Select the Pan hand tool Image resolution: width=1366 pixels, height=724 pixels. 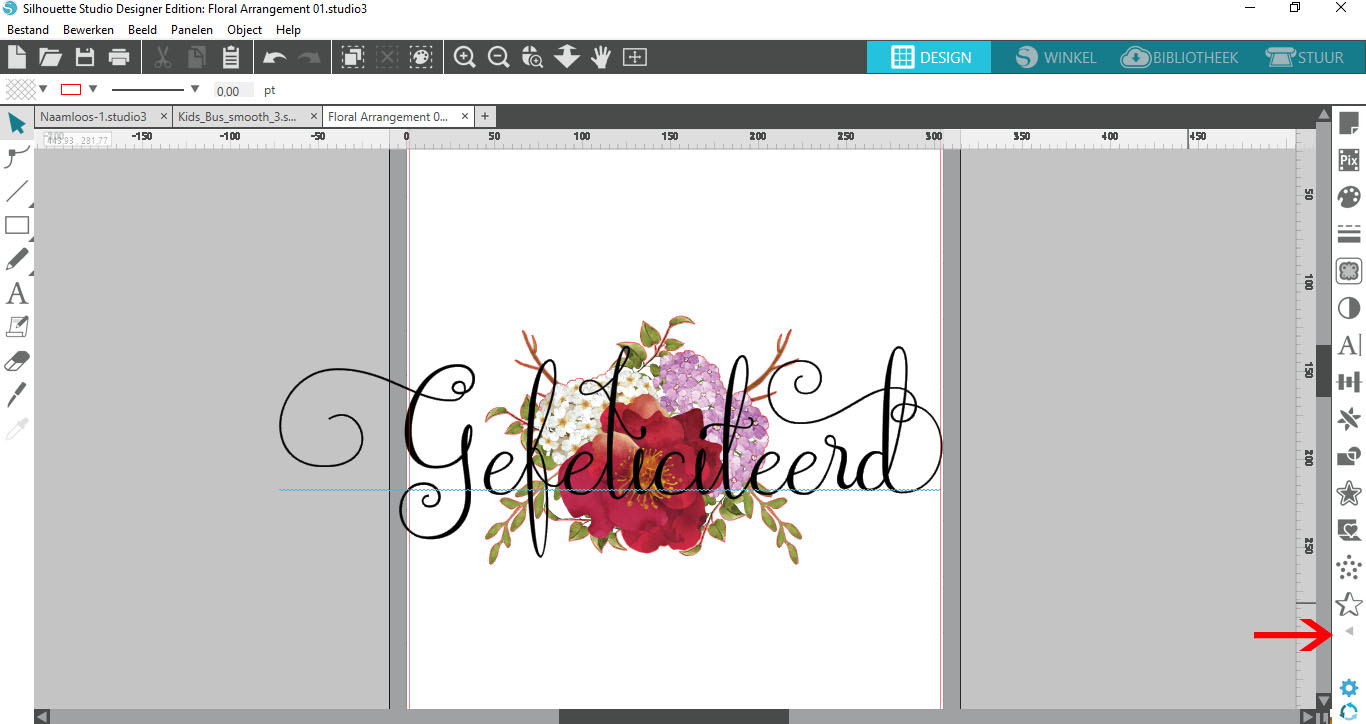click(x=601, y=57)
